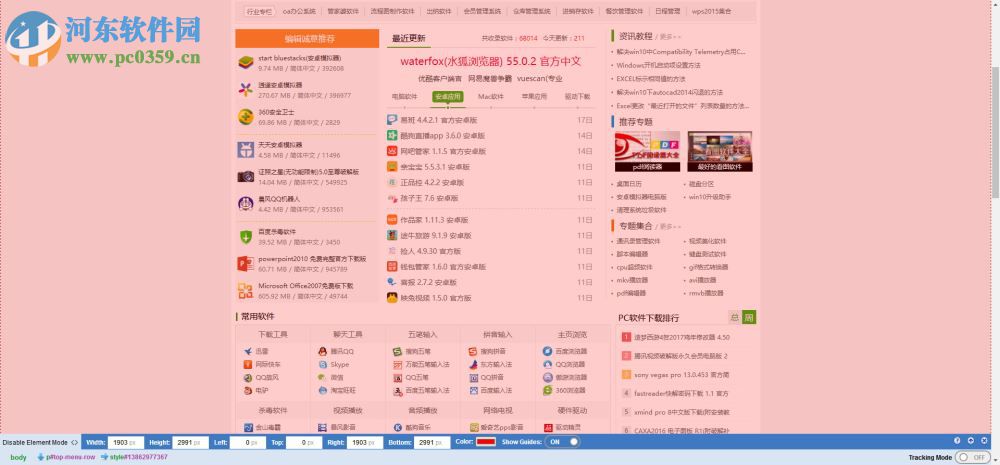Image resolution: width=1000 pixels, height=465 pixels.
Task: Switch to the Mac软件 tab
Action: point(490,97)
